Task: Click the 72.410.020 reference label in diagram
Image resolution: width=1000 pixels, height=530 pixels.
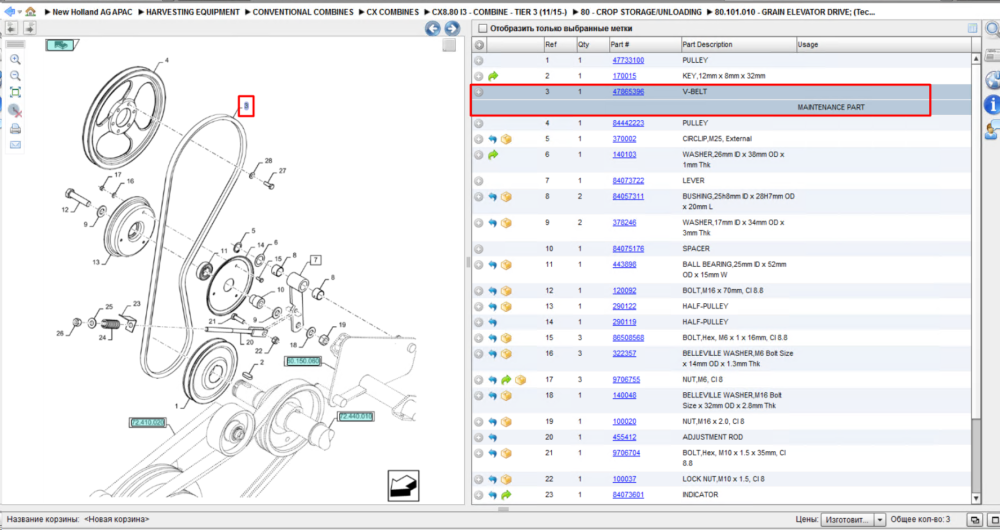Action: click(x=147, y=423)
